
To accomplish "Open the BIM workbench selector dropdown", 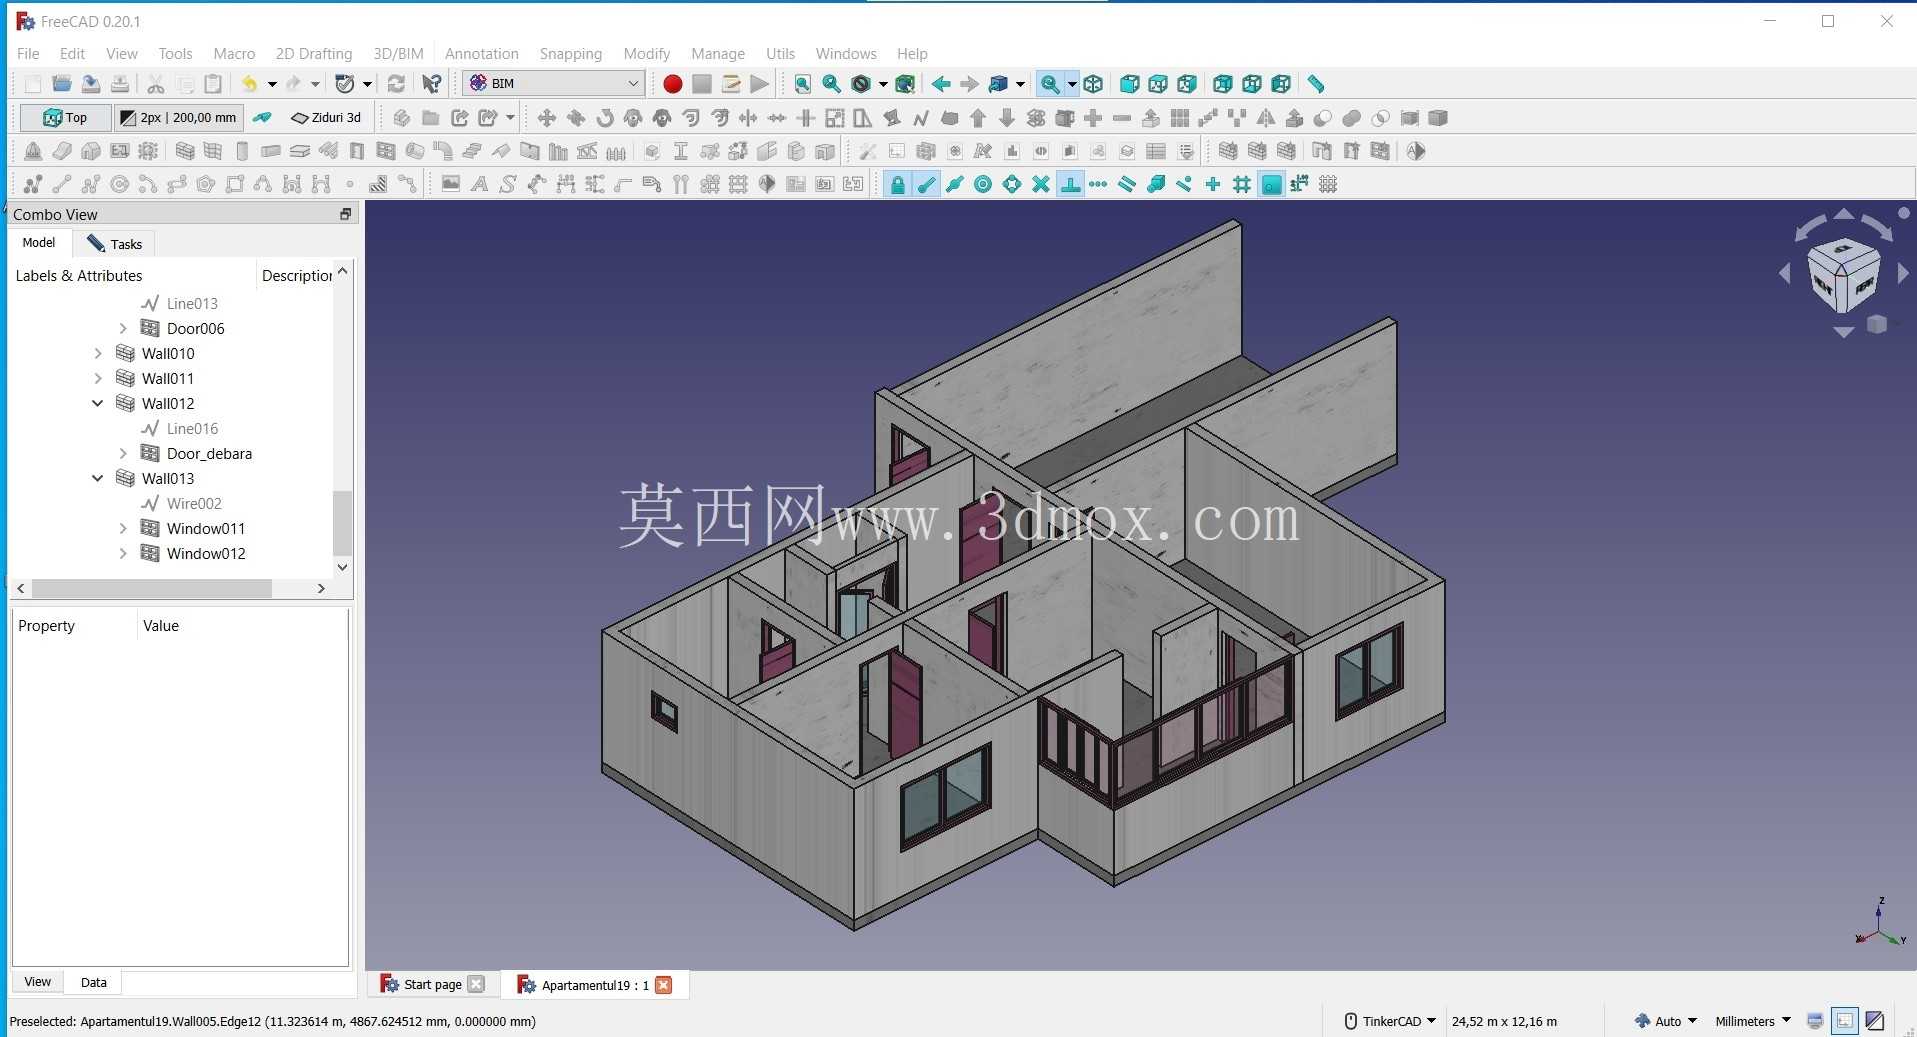I will [554, 83].
